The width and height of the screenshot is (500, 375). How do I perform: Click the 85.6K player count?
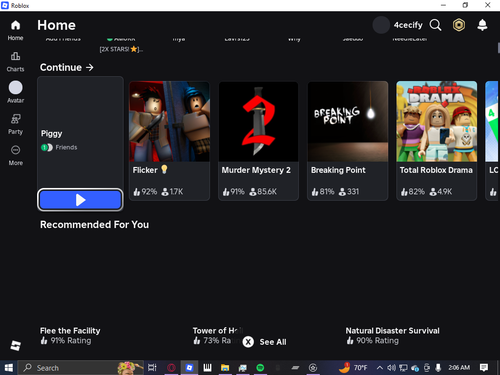263,192
